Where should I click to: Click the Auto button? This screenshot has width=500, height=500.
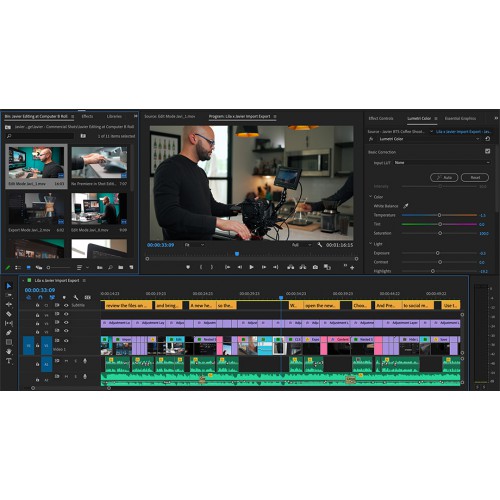tap(444, 177)
